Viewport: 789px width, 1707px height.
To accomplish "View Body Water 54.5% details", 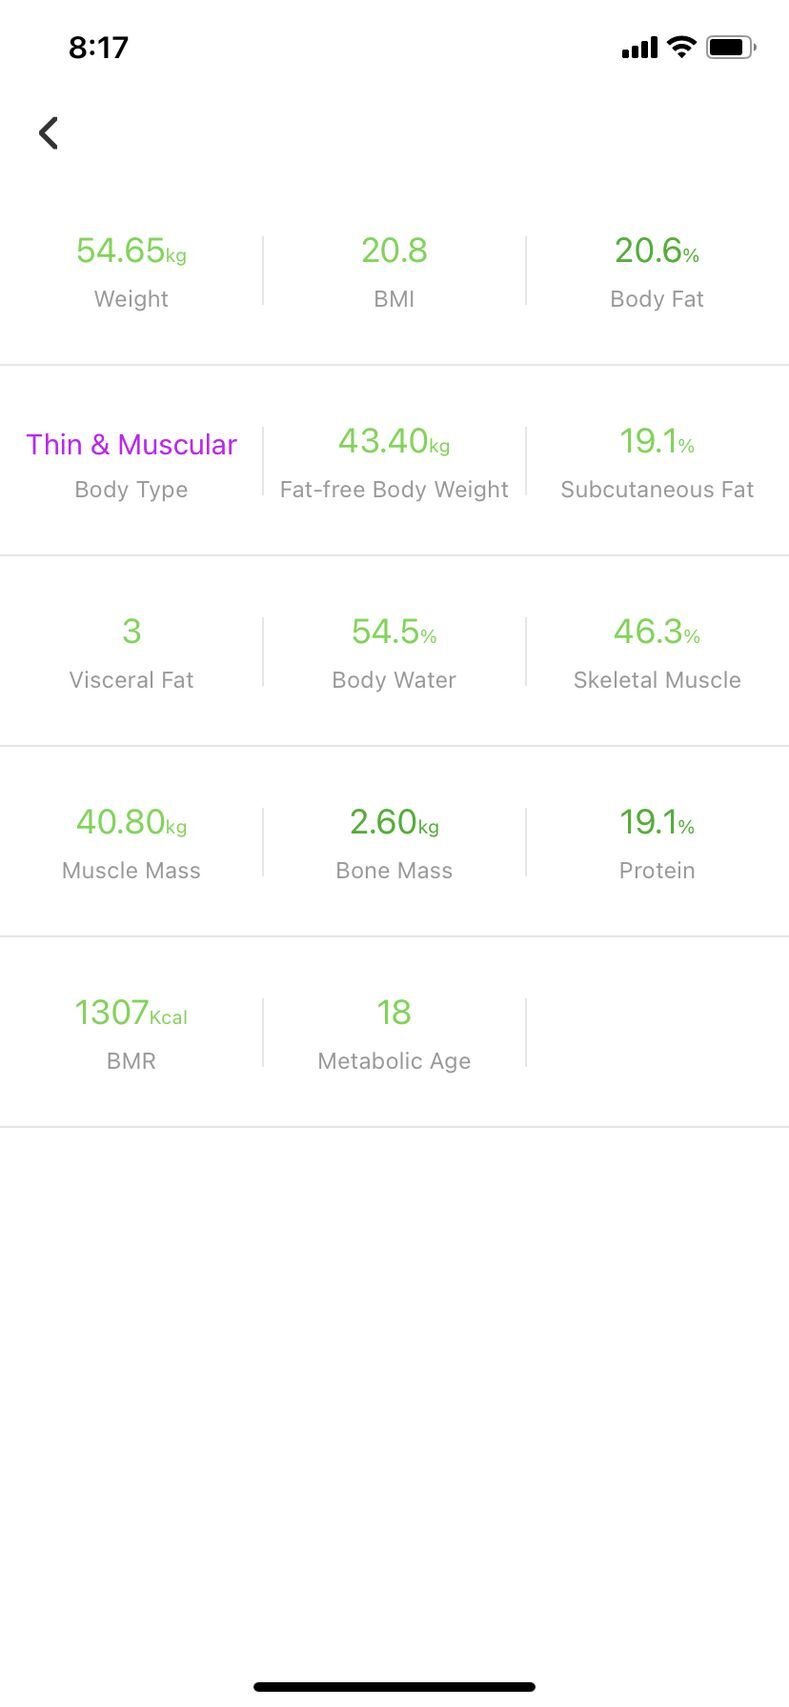I will (394, 652).
